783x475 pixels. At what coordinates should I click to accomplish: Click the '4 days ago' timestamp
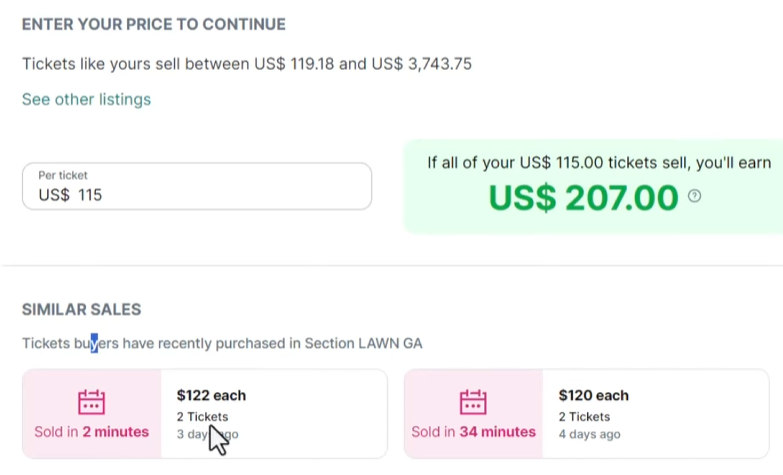(x=589, y=434)
